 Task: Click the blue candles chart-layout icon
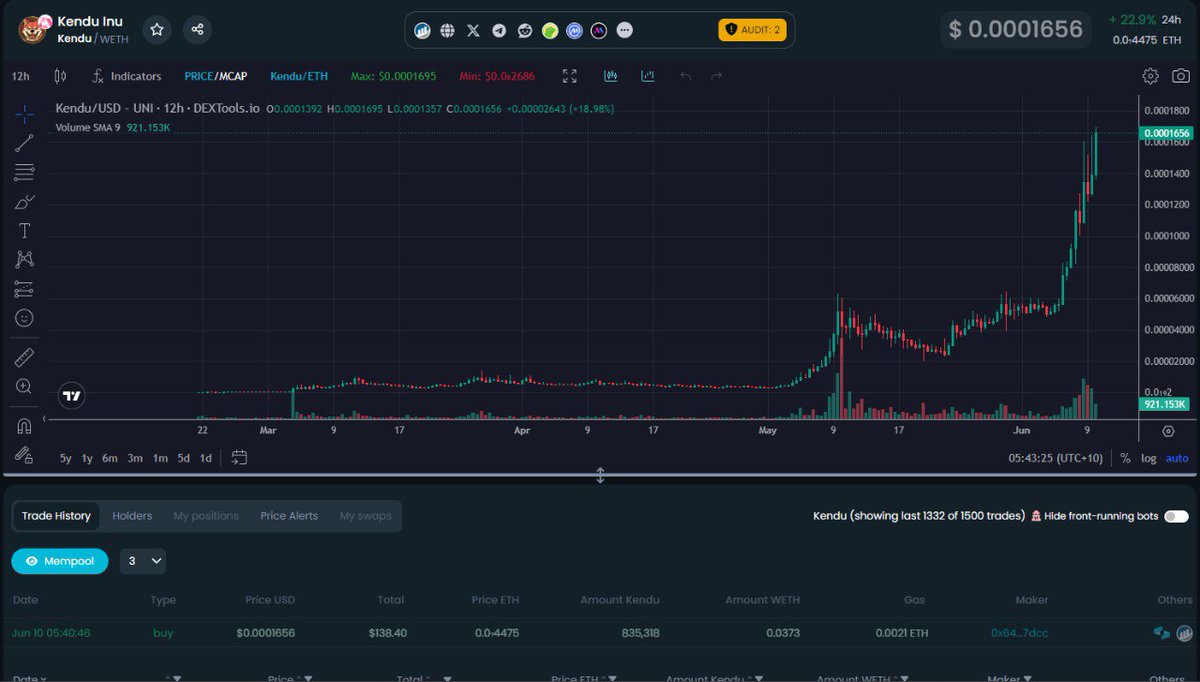click(x=610, y=76)
